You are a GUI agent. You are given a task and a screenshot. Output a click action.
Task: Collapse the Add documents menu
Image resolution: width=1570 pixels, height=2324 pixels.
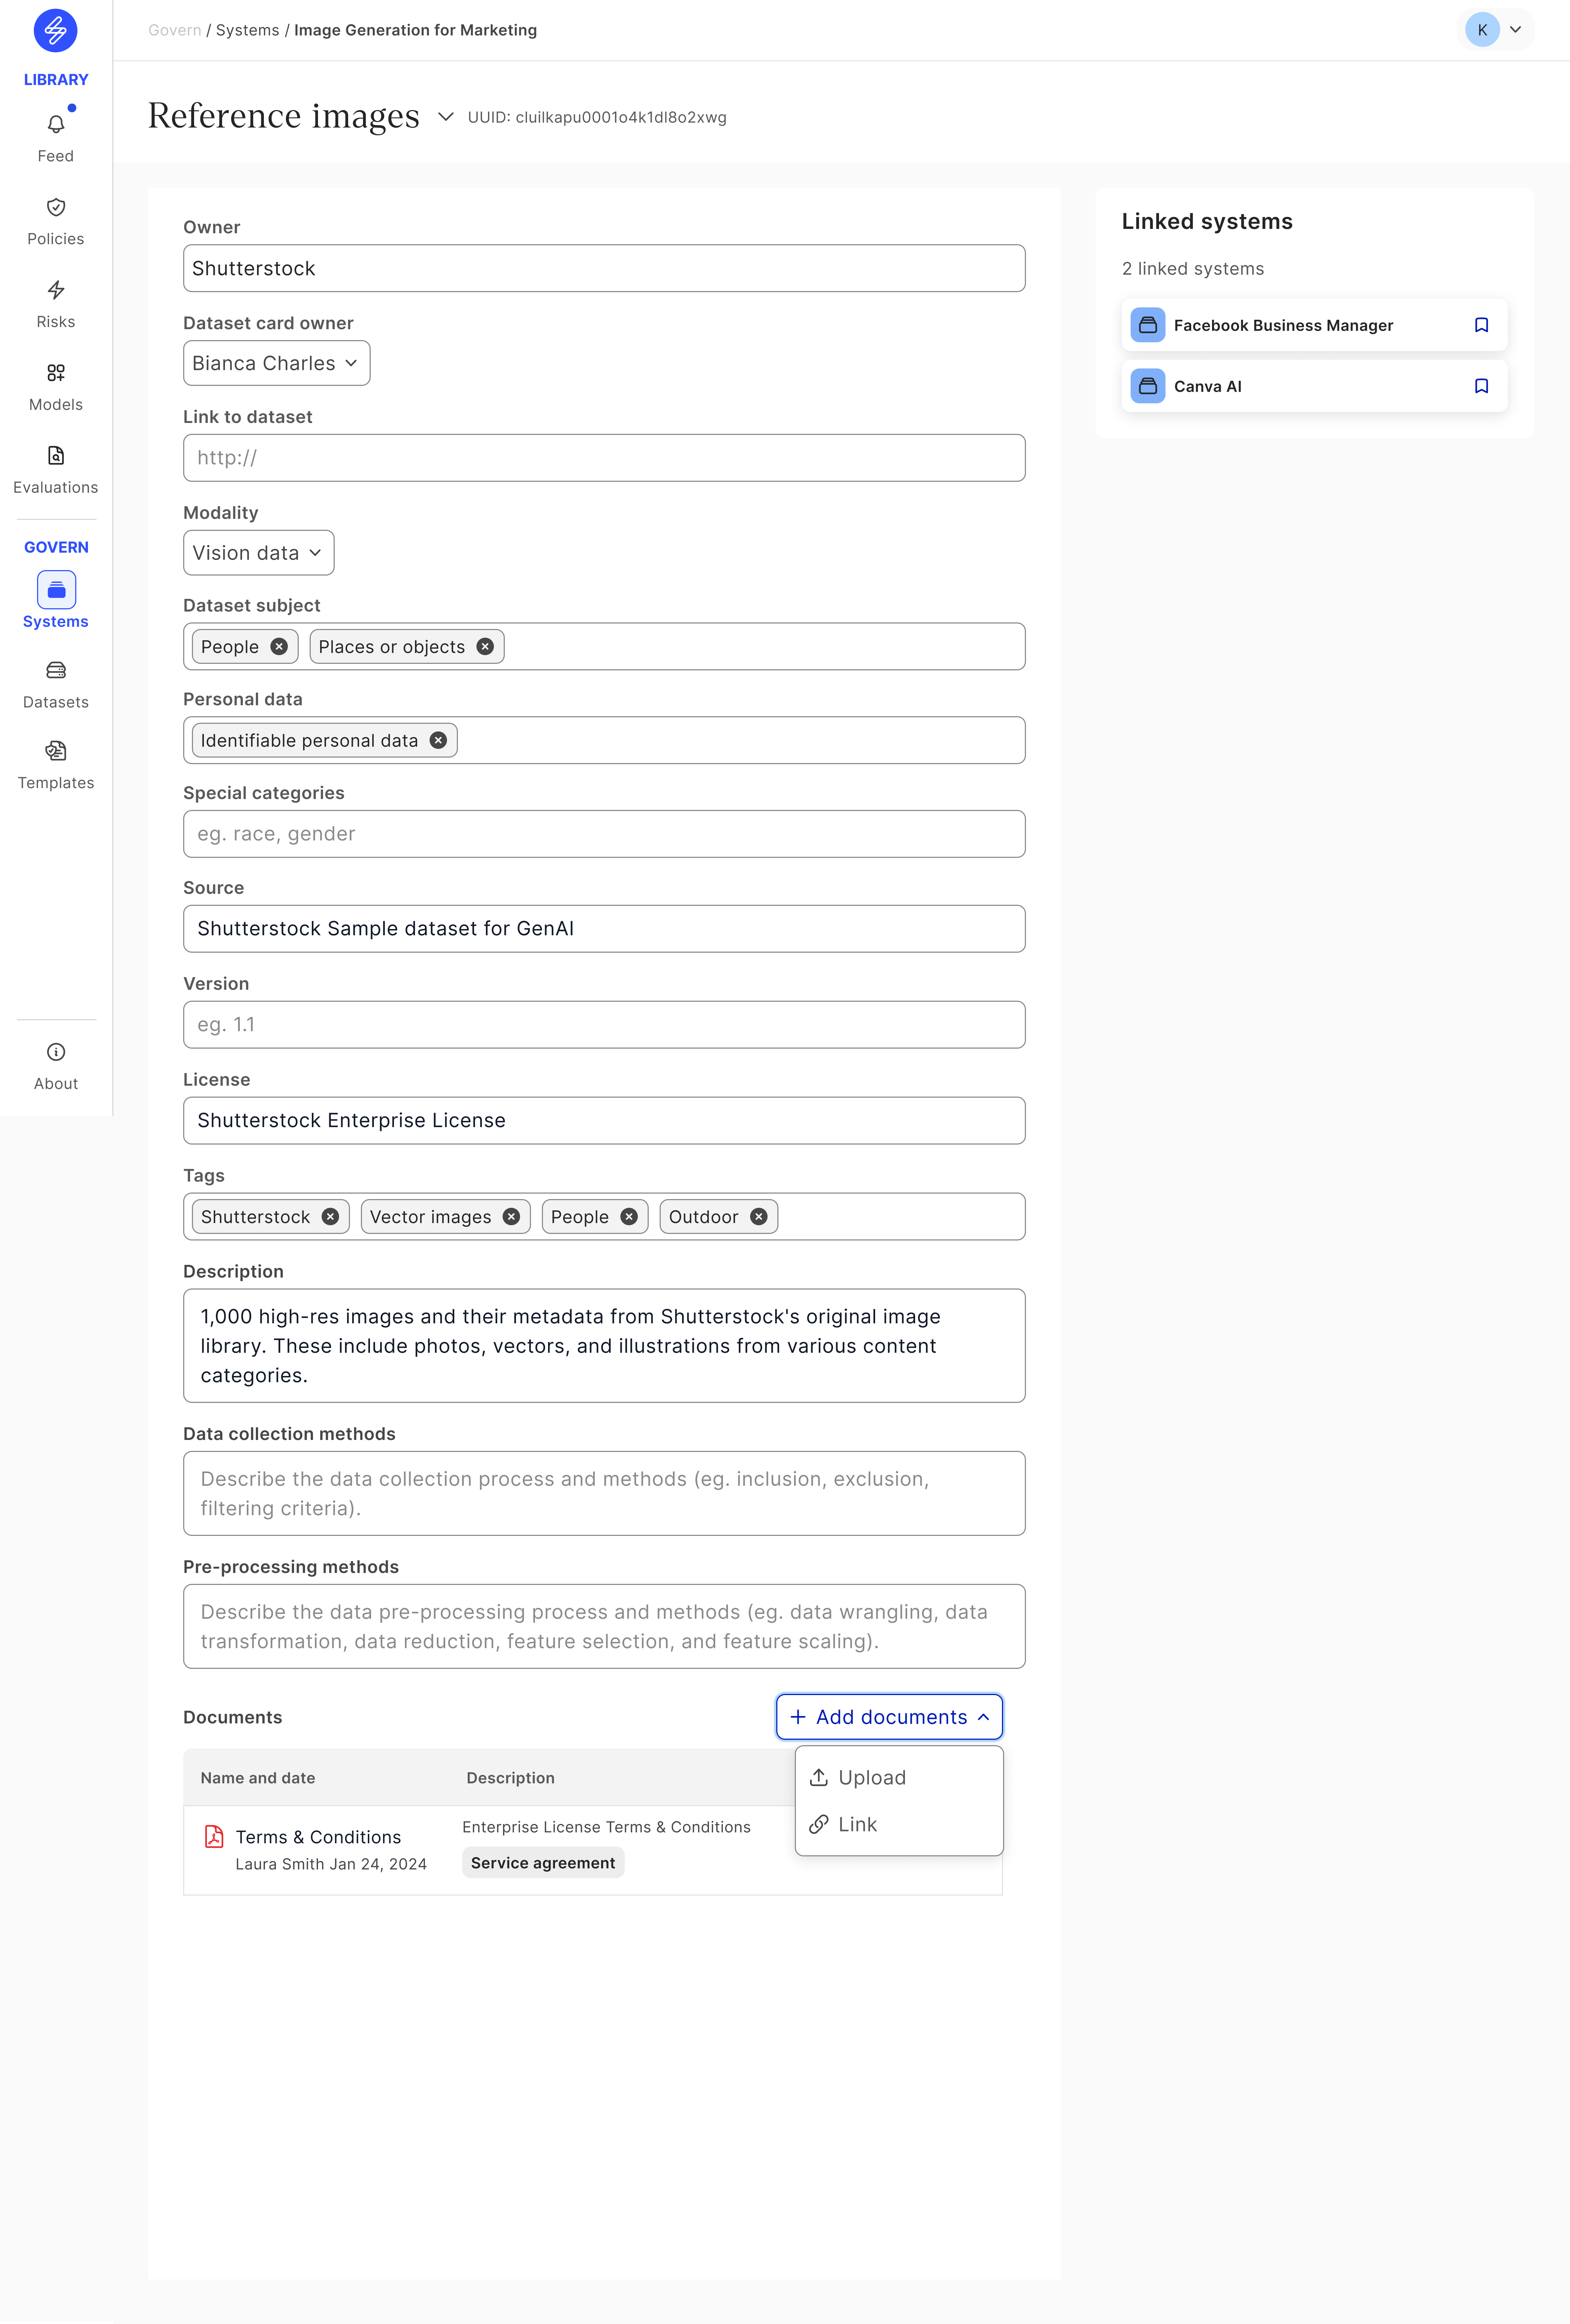pyautogui.click(x=889, y=1717)
